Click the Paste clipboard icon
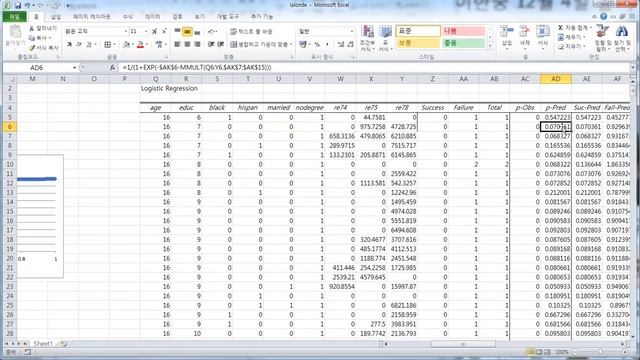 click(x=15, y=32)
